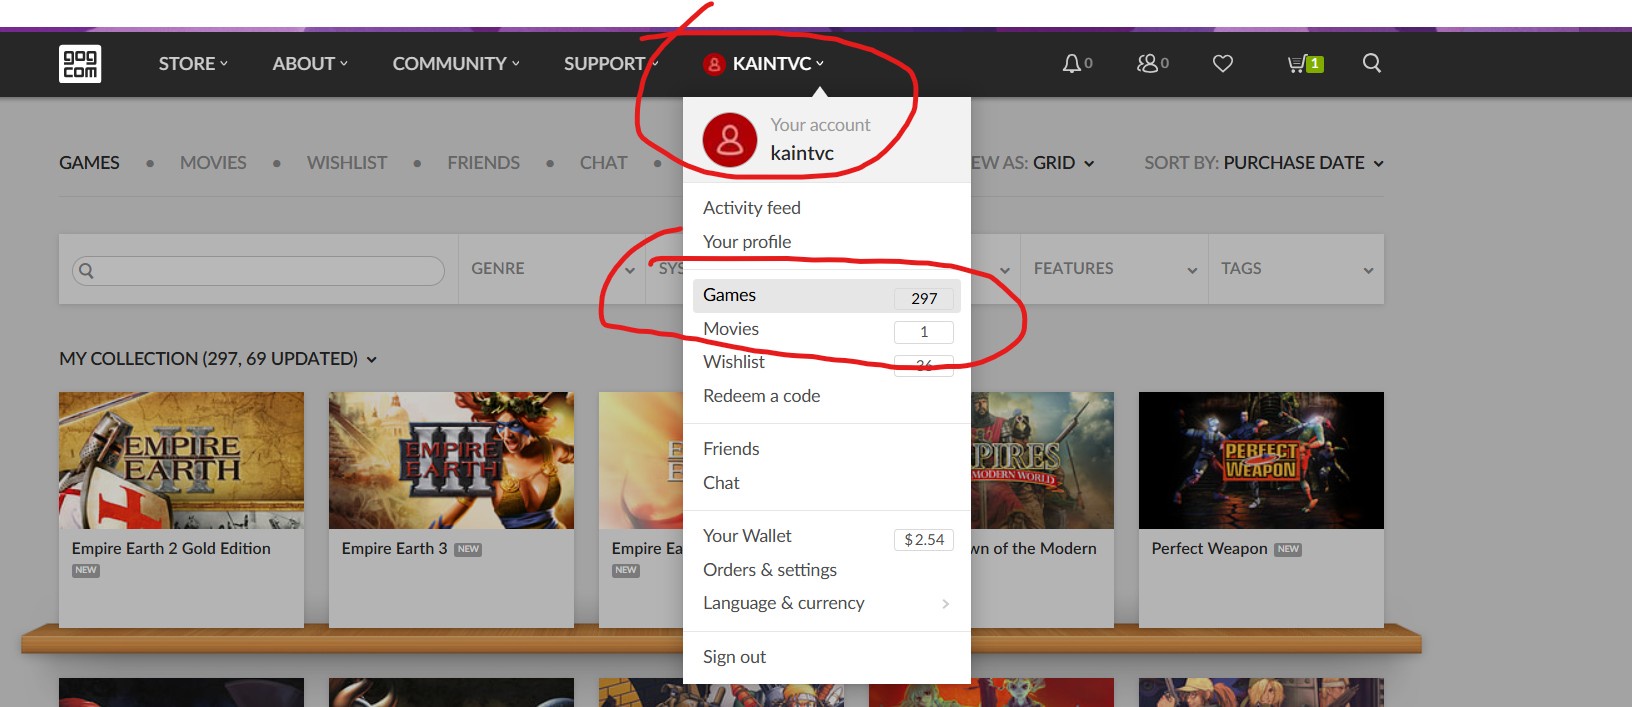Open Empire Earth 2 Gold Edition cover

(181, 460)
